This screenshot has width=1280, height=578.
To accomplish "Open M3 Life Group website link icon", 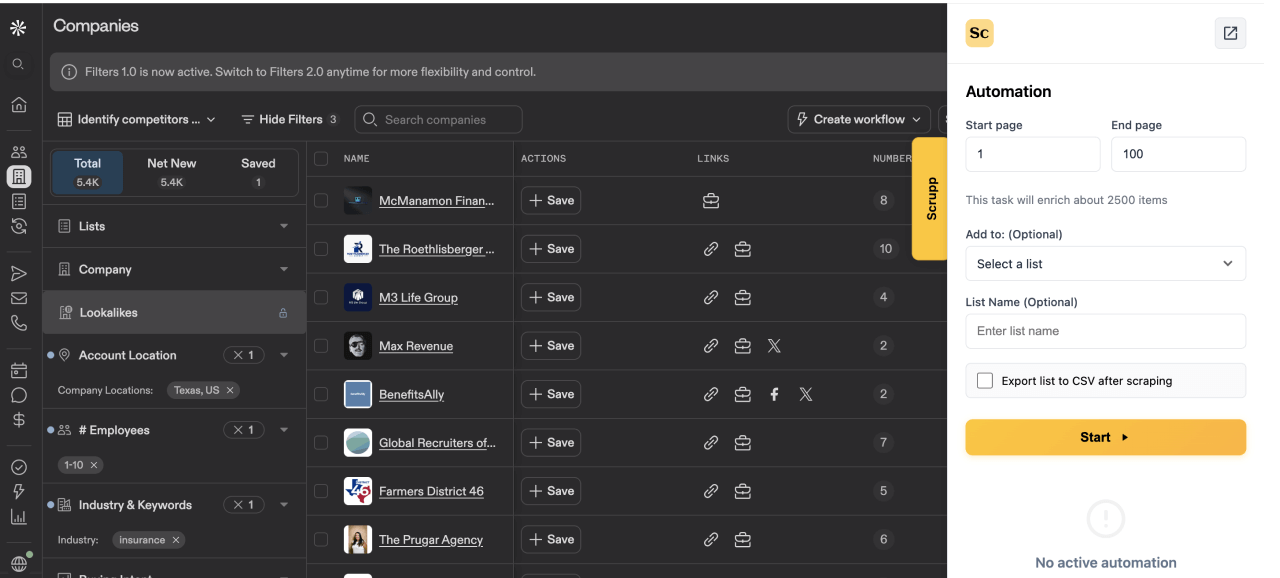I will pyautogui.click(x=711, y=297).
